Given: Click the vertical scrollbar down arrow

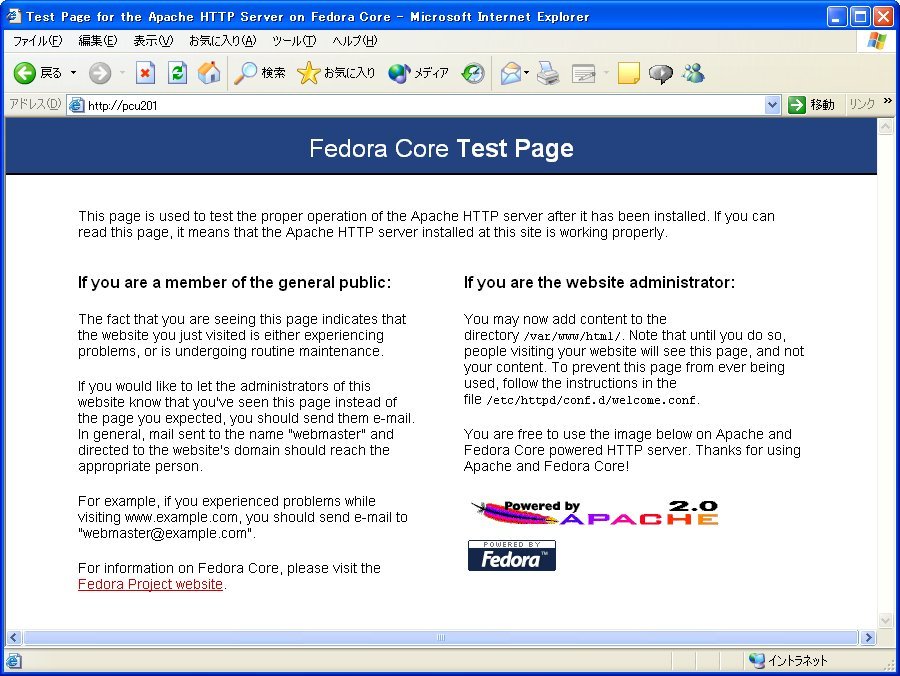Looking at the screenshot, I should click(886, 620).
